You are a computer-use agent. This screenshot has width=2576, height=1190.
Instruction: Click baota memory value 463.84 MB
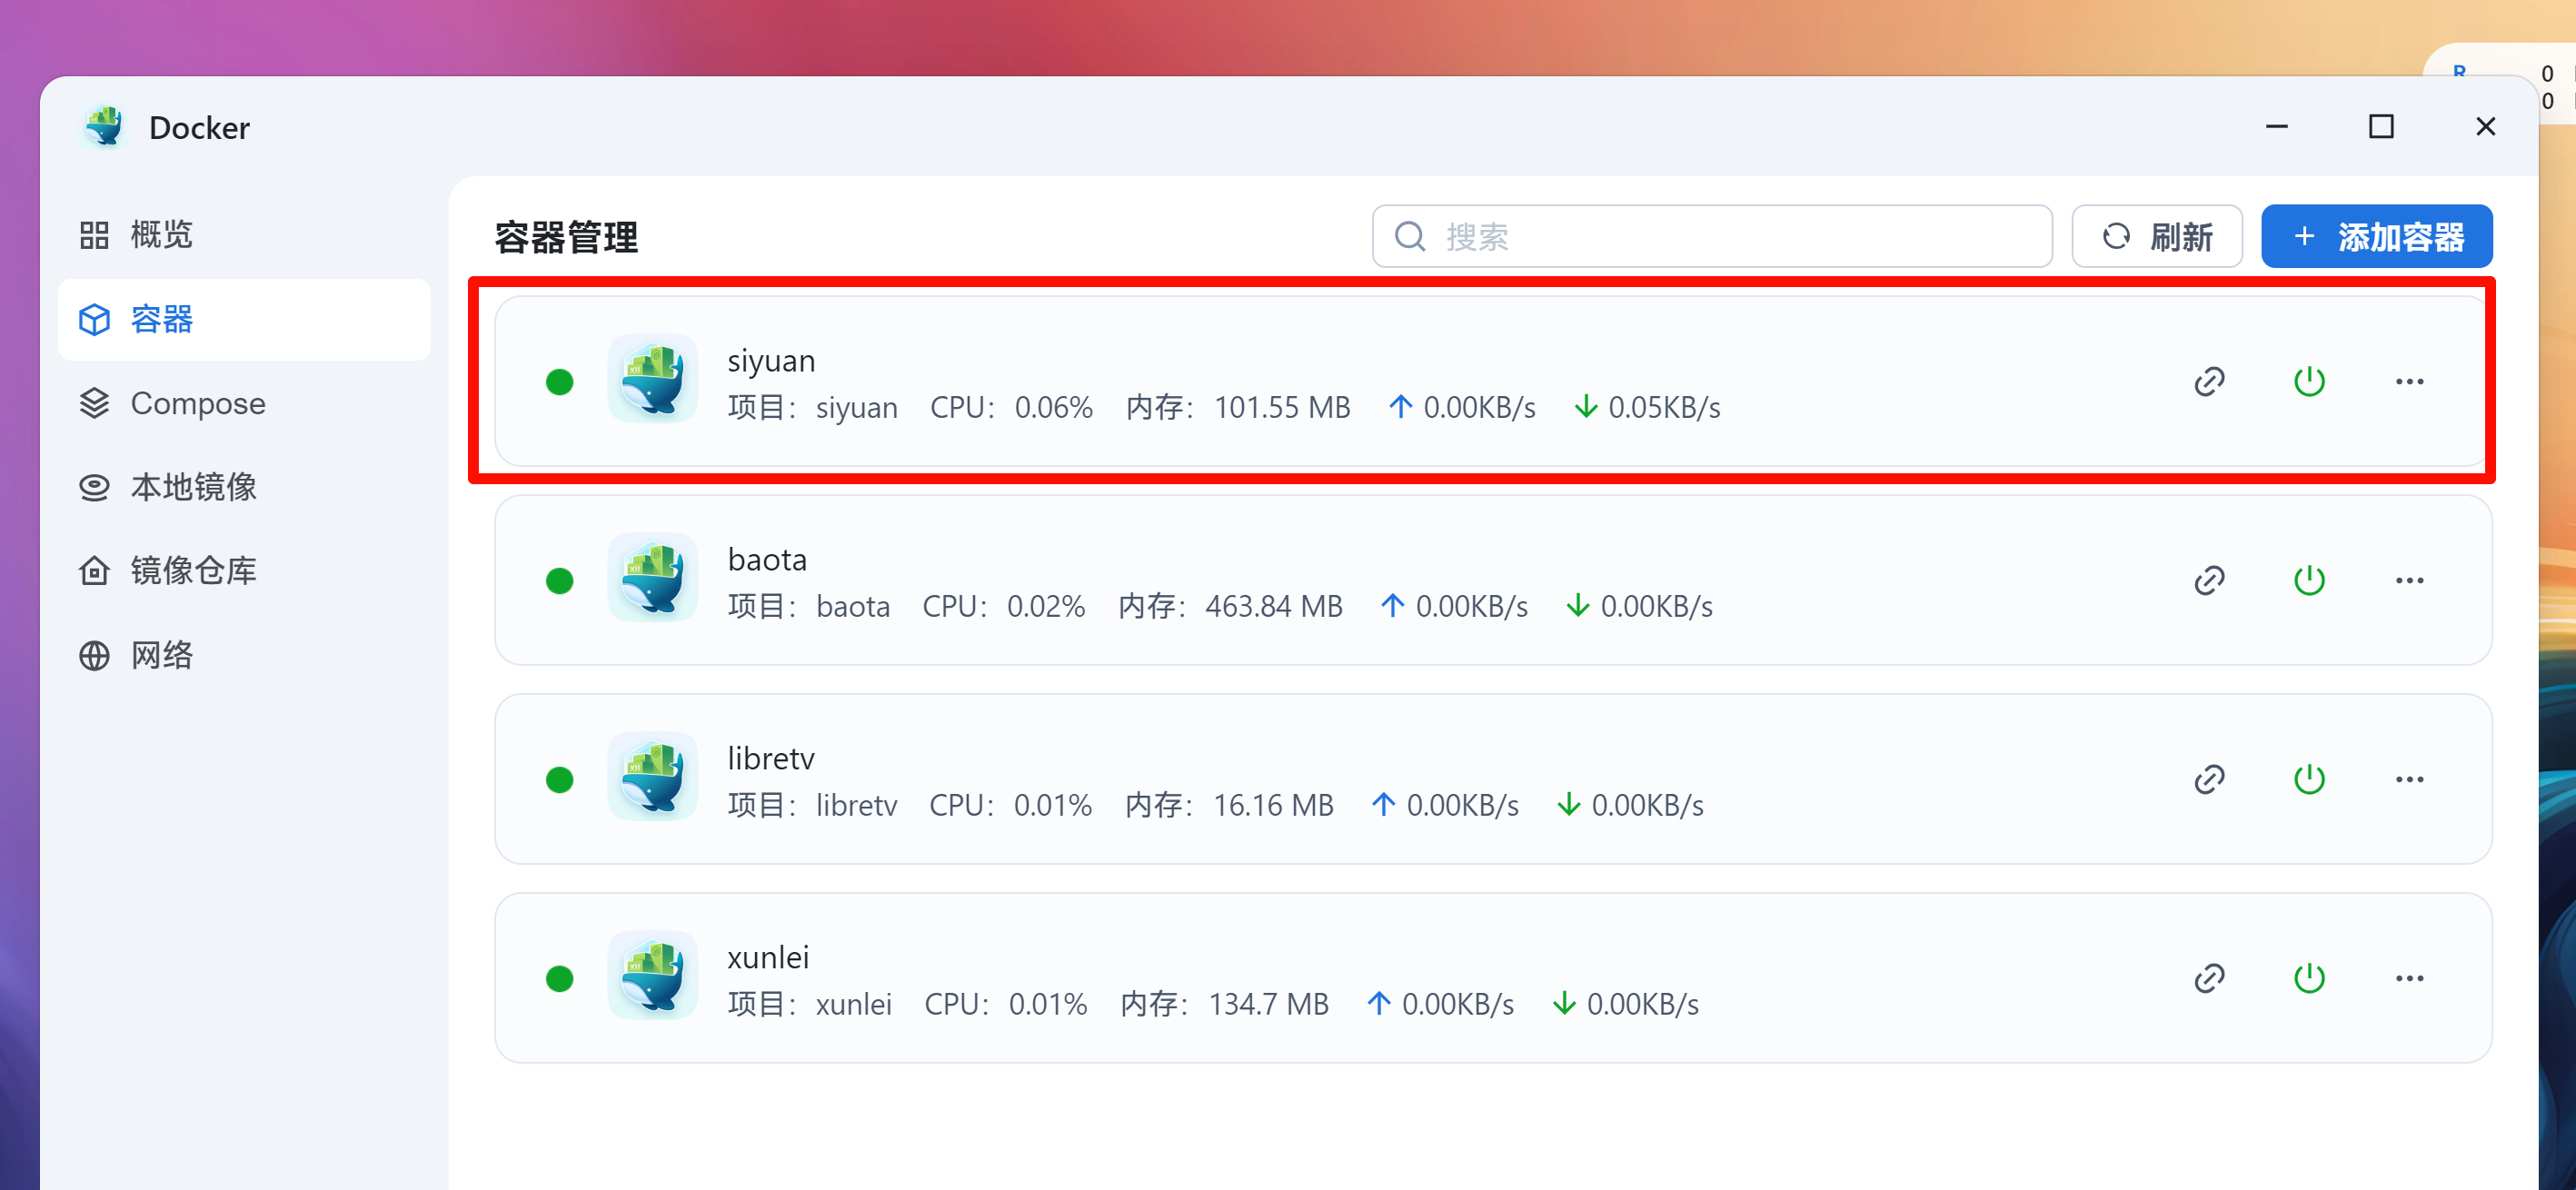(x=1274, y=606)
